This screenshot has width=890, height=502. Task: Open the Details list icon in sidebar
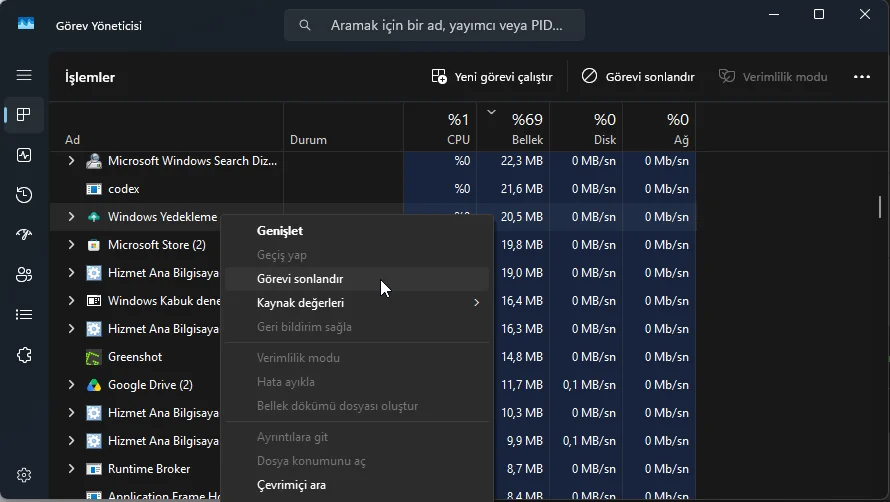tap(24, 315)
